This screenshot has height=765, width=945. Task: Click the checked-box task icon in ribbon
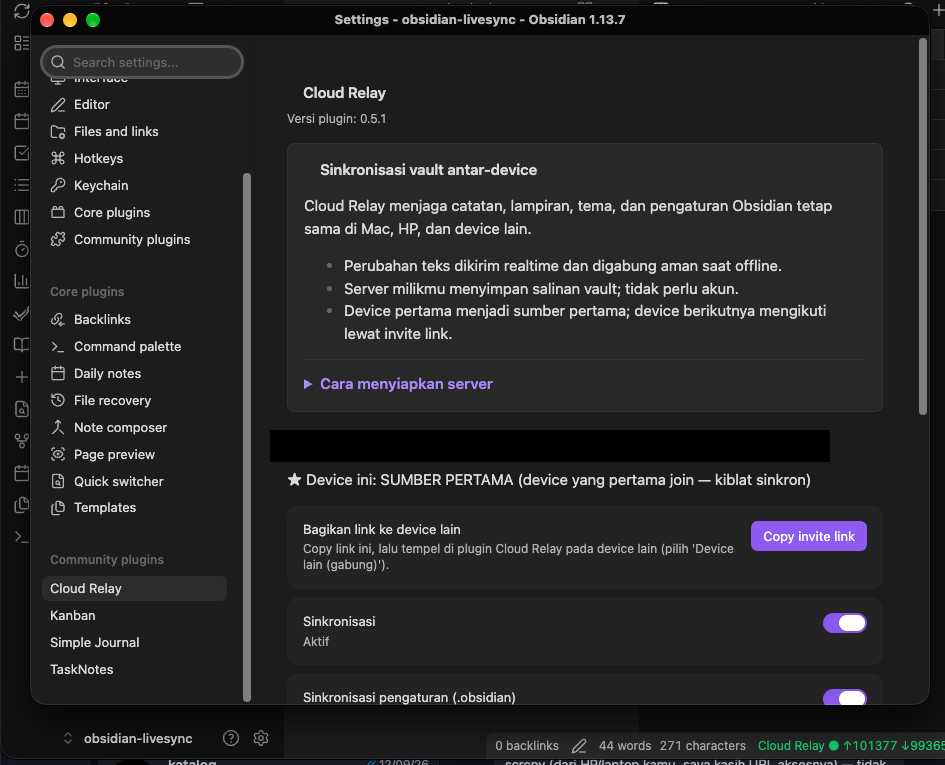(22, 153)
